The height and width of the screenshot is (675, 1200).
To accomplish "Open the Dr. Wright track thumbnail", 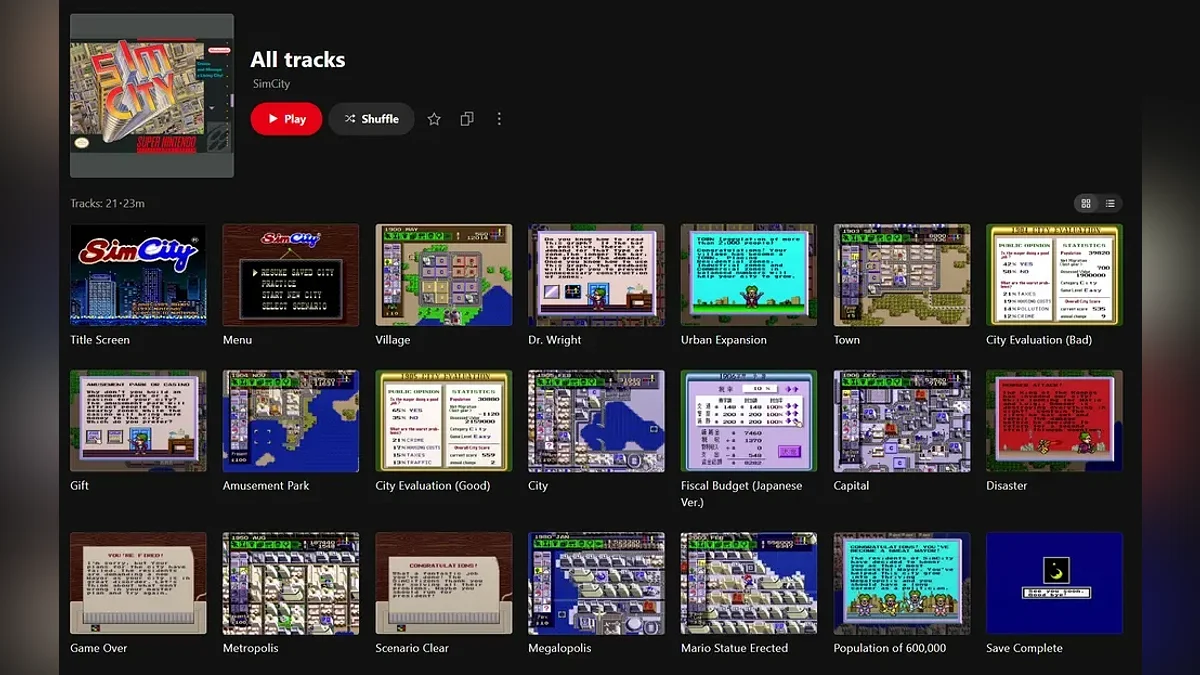I will point(596,275).
